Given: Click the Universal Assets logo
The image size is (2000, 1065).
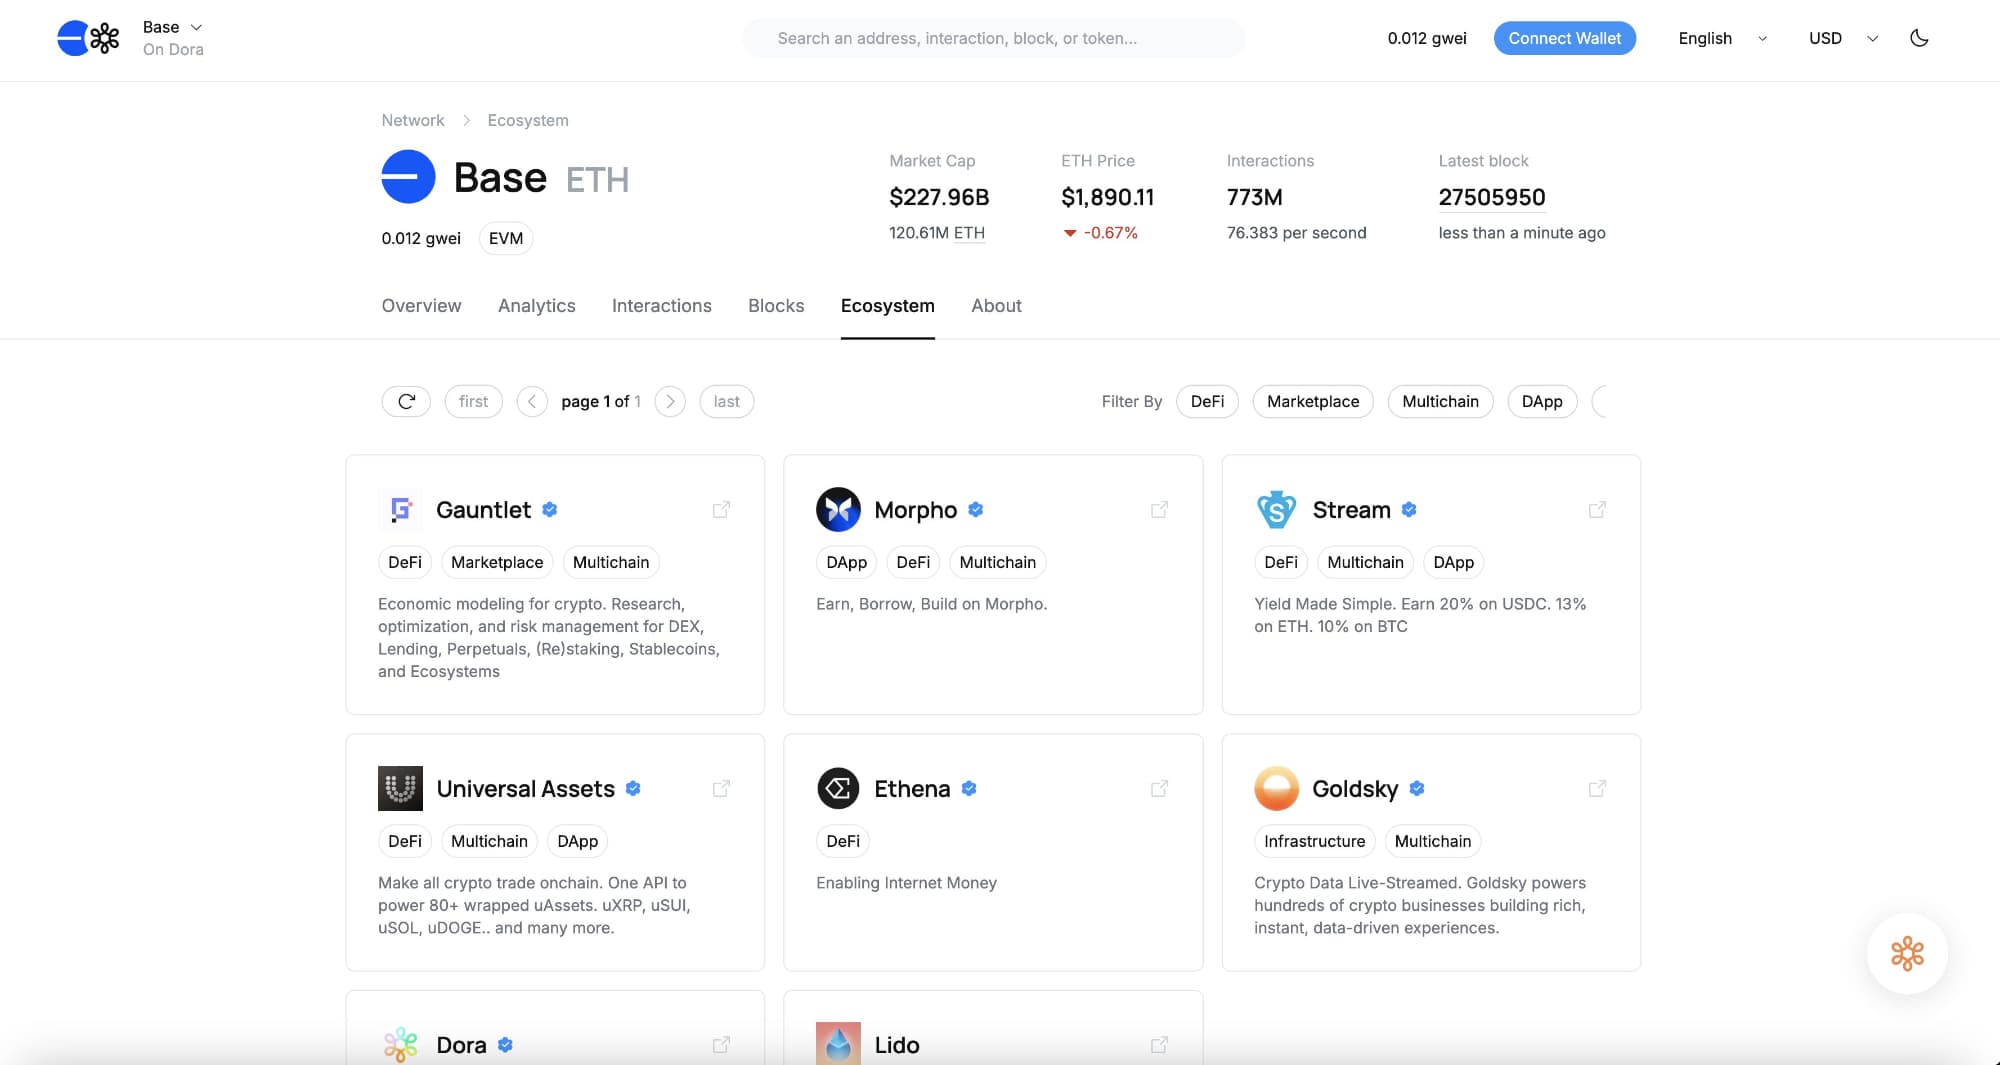Looking at the screenshot, I should (400, 789).
